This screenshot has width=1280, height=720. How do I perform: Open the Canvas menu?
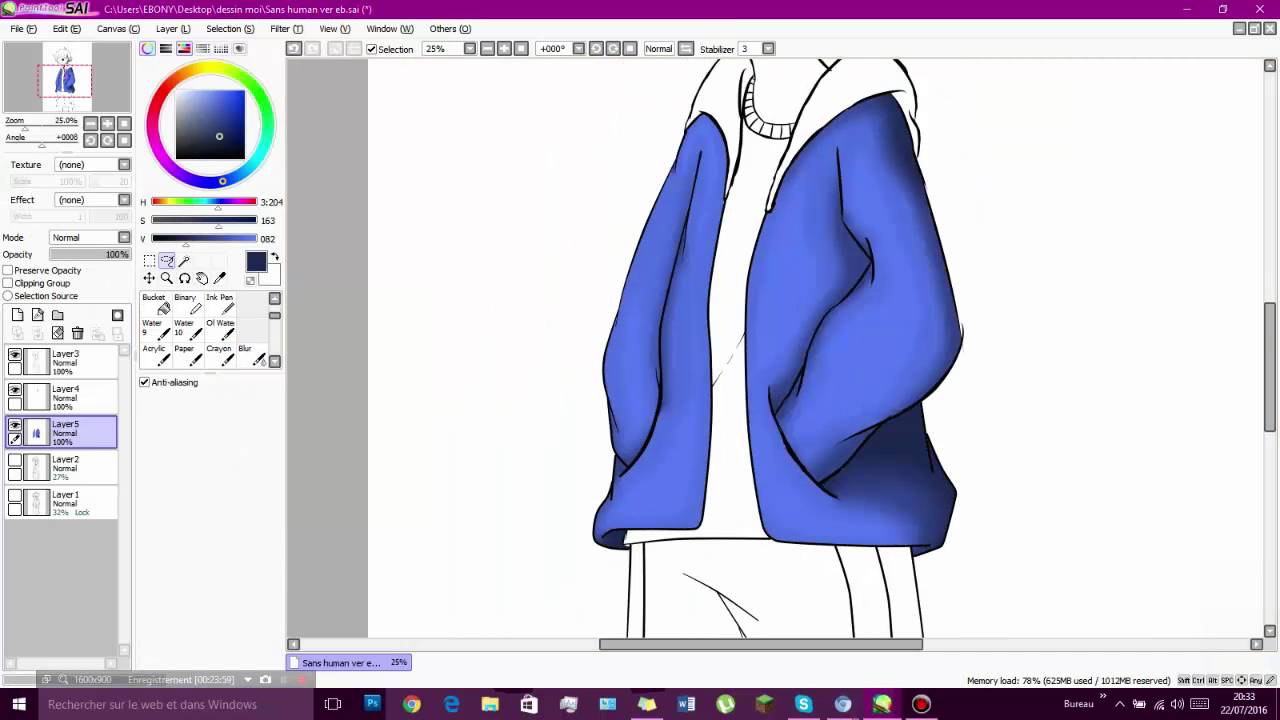[118, 29]
